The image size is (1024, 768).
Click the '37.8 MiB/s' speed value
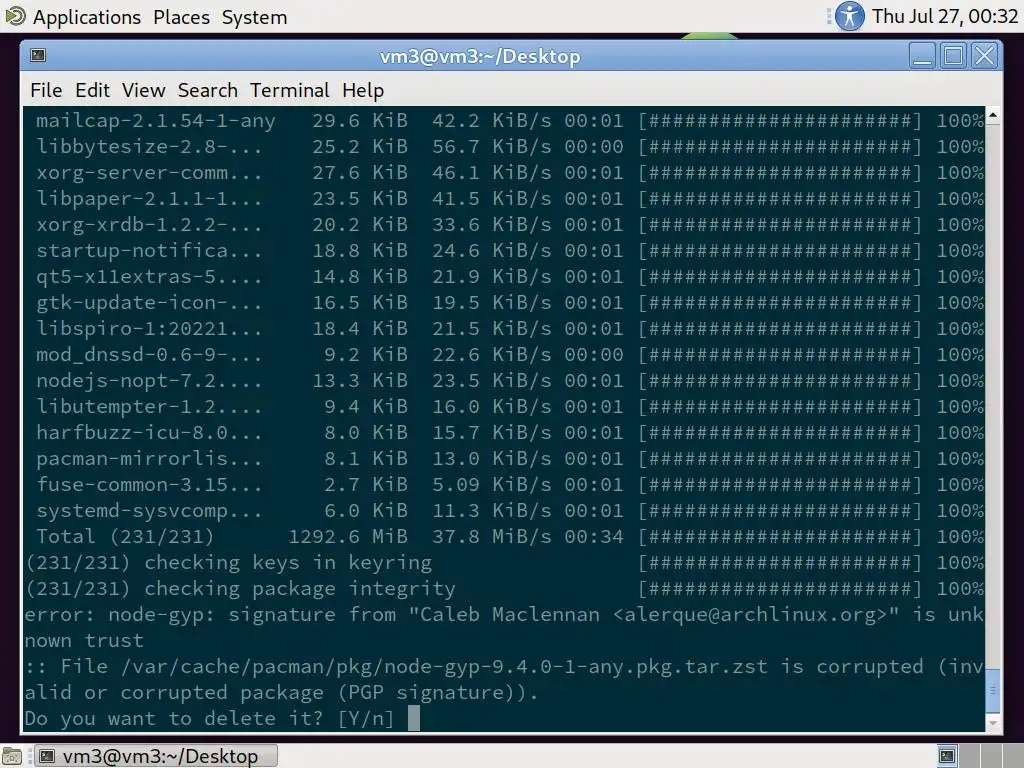pyautogui.click(x=492, y=537)
